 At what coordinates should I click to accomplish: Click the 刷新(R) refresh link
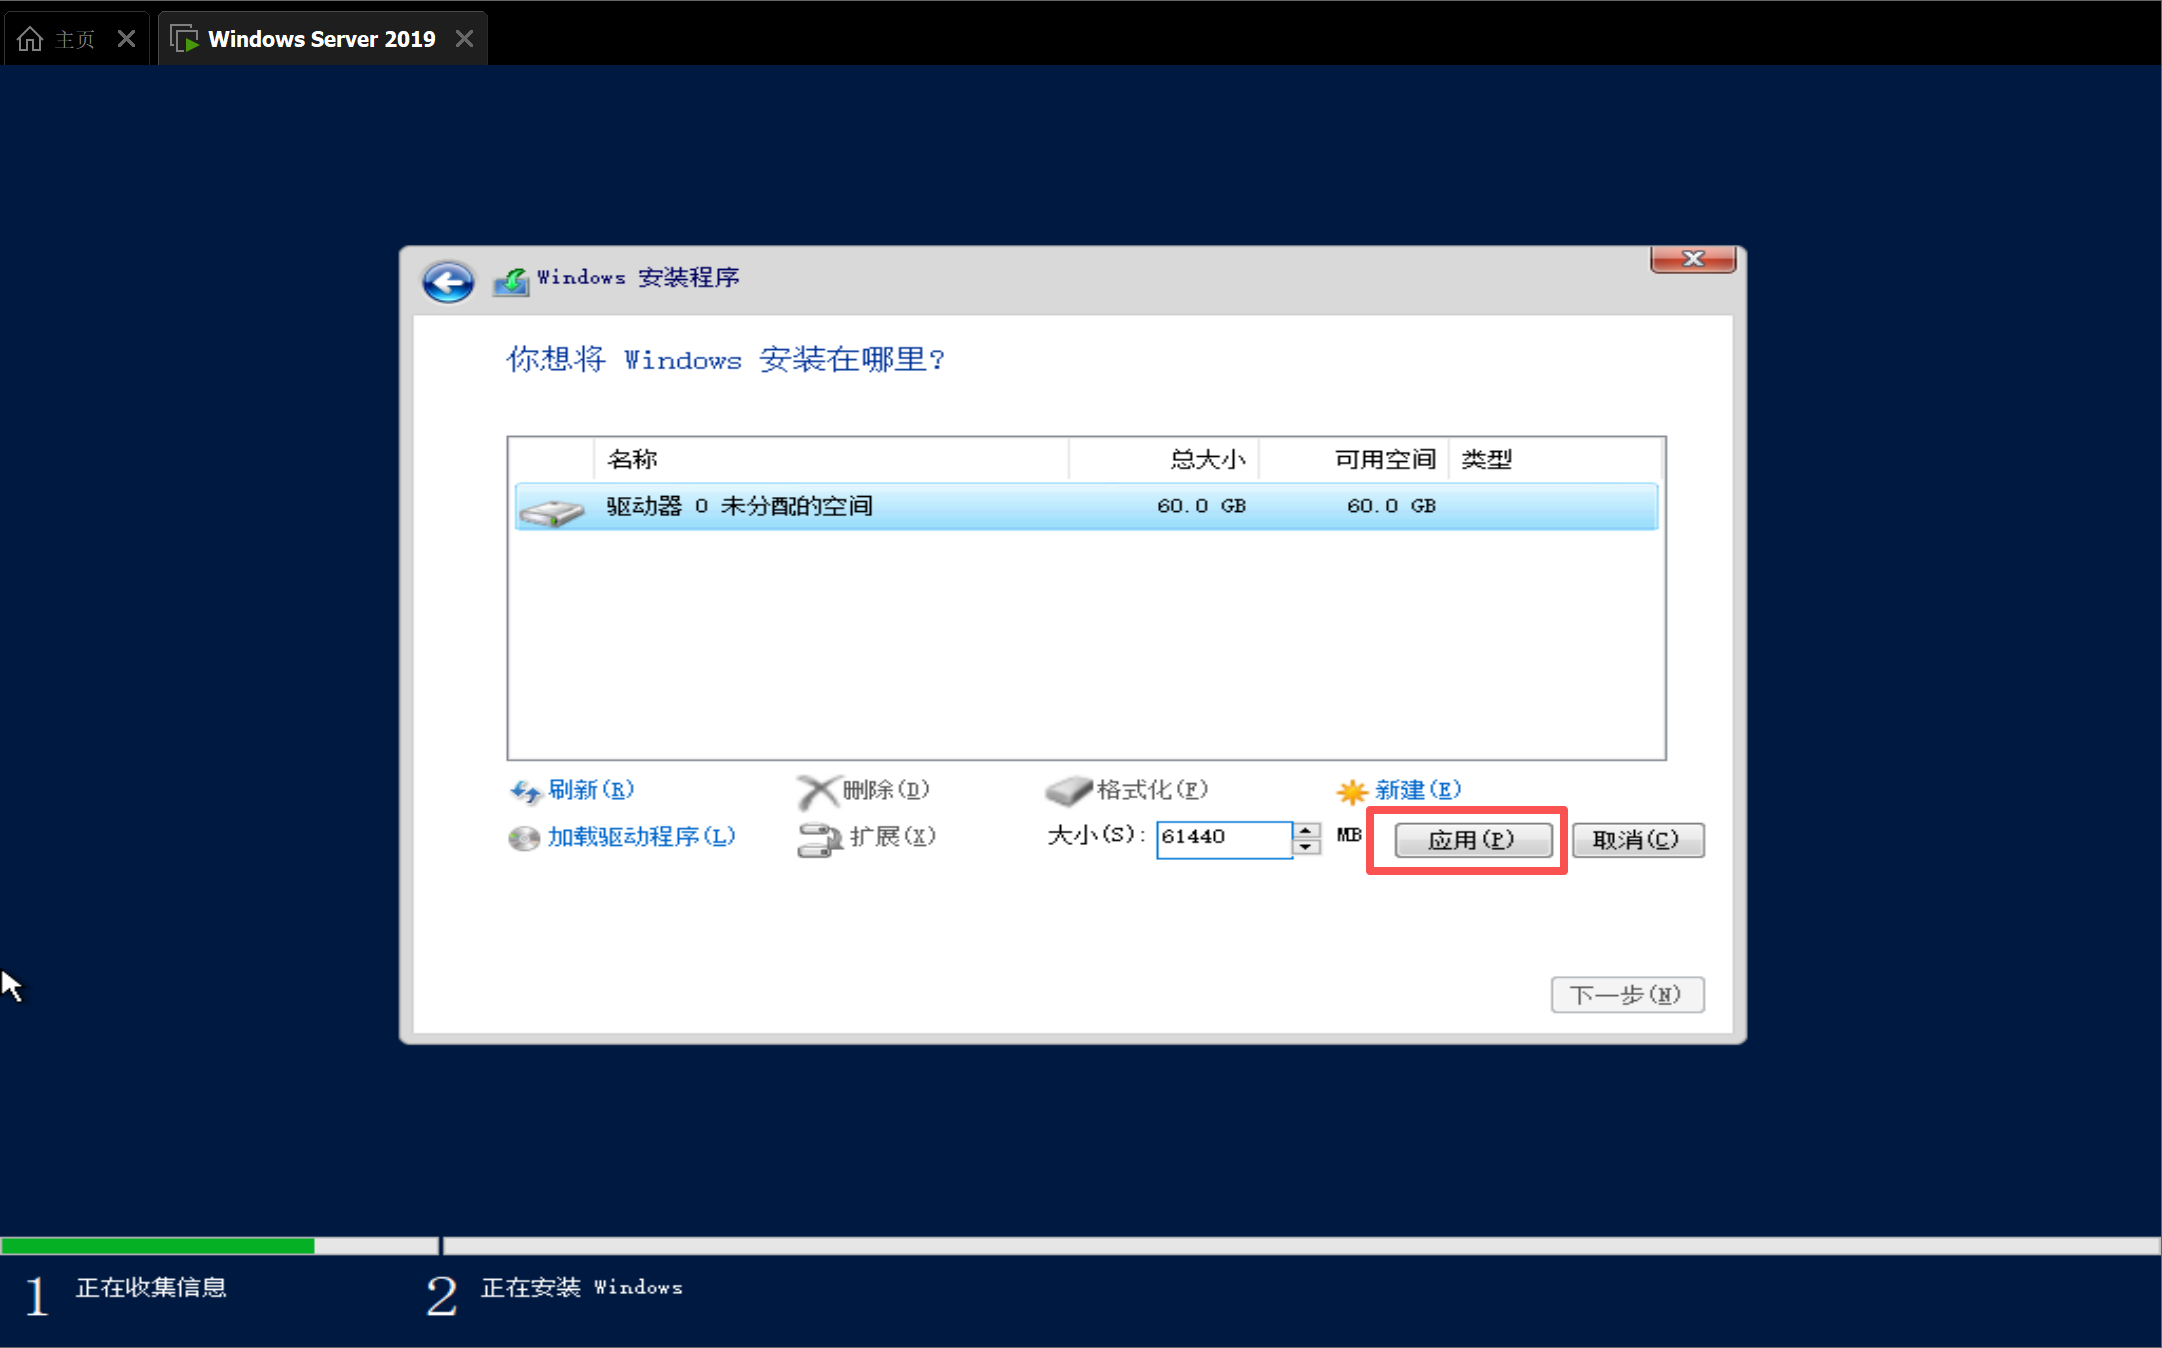(x=591, y=790)
